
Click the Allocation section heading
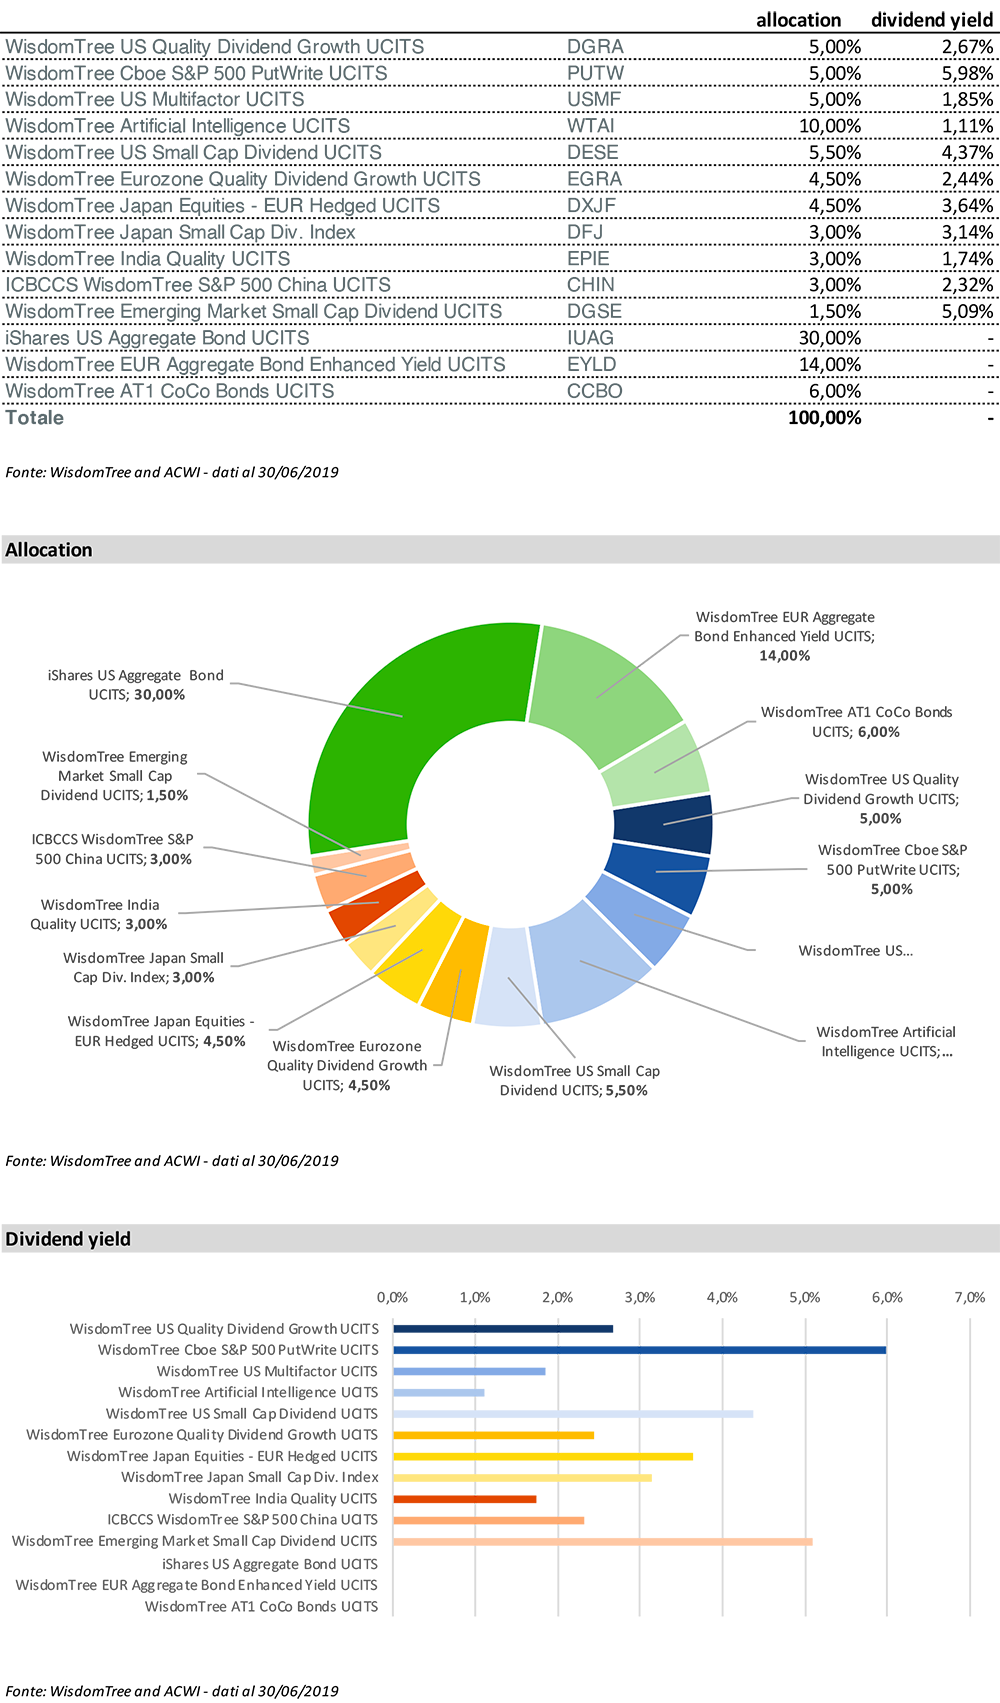tap(49, 550)
